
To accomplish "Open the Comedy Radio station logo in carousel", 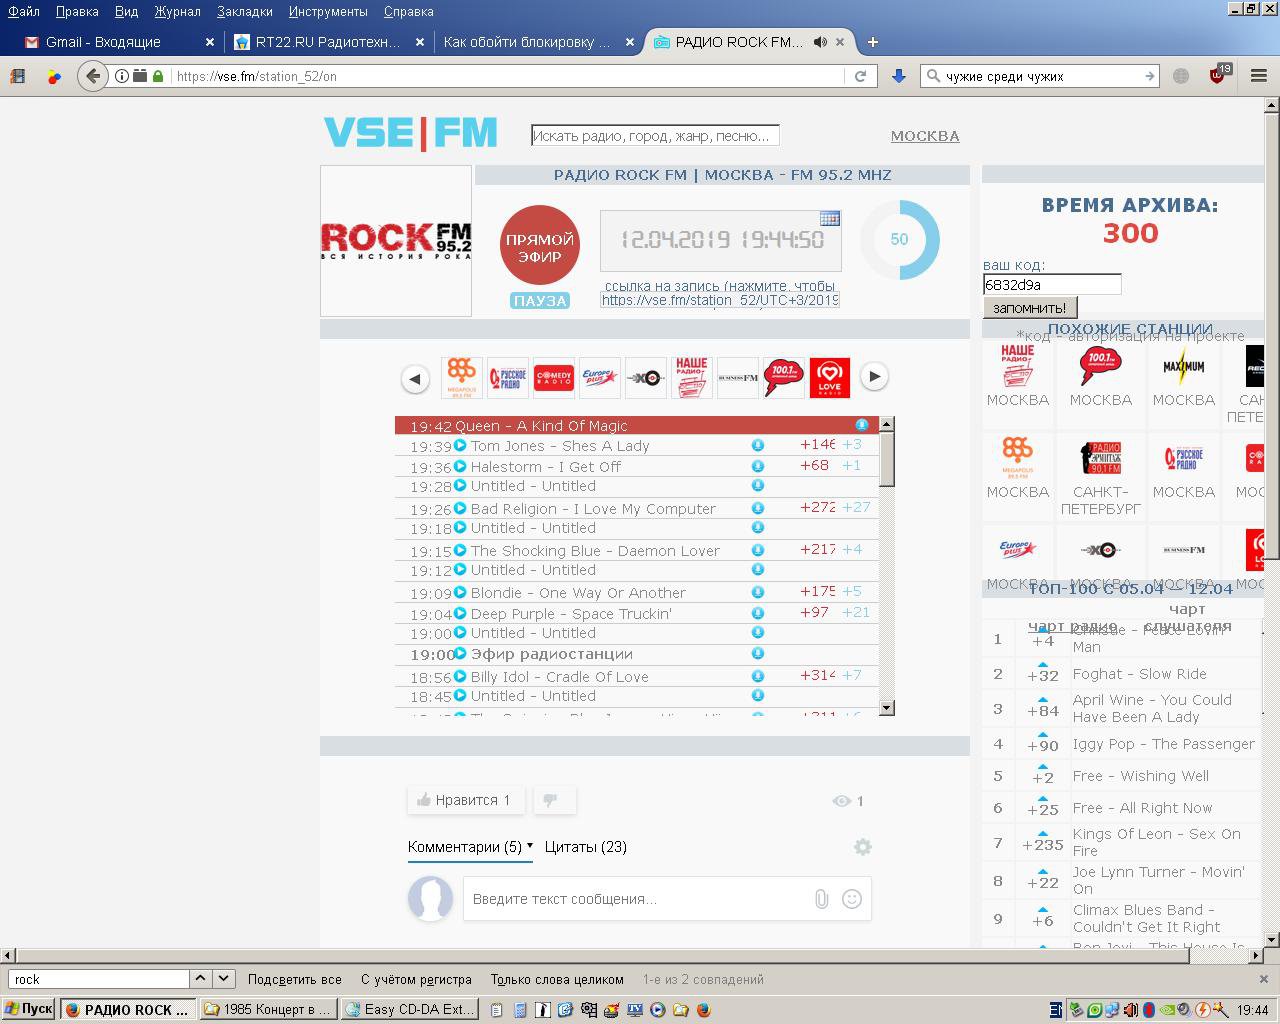I will (x=553, y=377).
